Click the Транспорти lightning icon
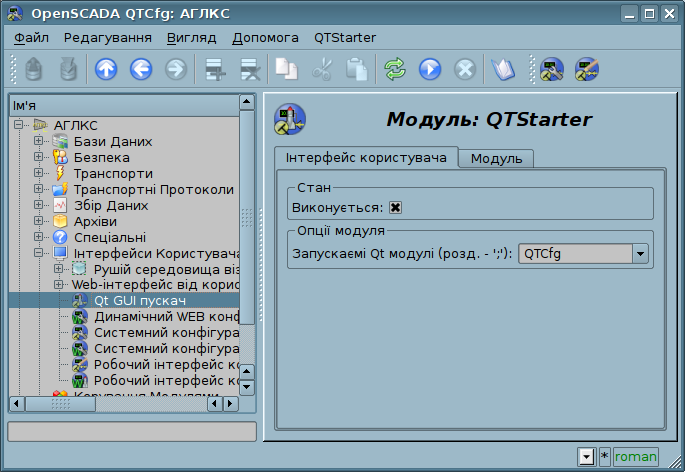 pyautogui.click(x=60, y=173)
